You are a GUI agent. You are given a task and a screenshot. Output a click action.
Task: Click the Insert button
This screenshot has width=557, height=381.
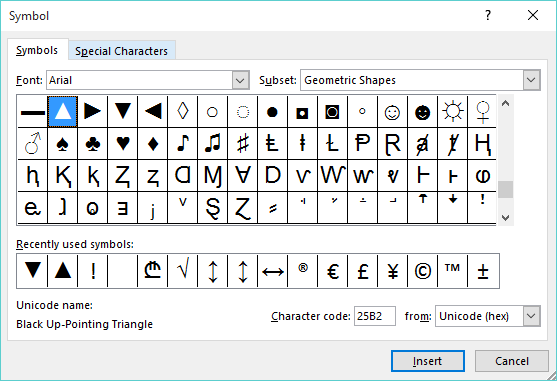point(428,361)
